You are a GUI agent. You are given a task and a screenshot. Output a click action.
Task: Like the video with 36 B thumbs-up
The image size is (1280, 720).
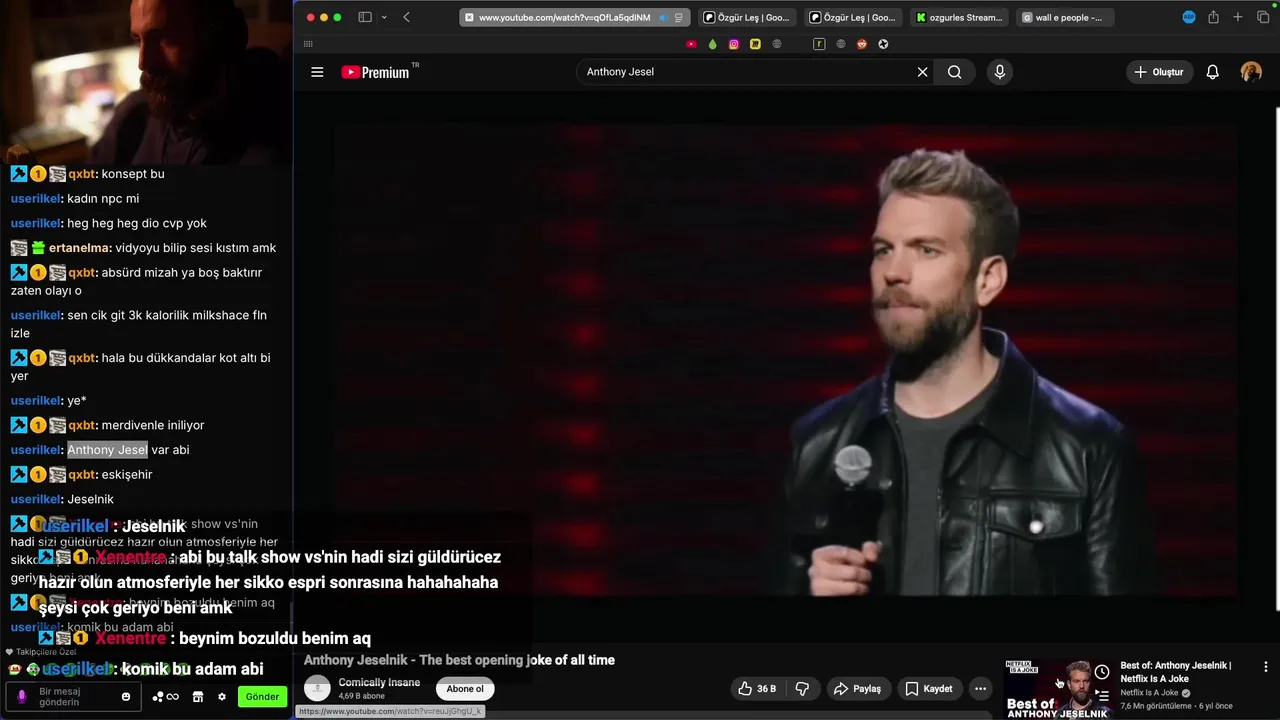tap(756, 689)
